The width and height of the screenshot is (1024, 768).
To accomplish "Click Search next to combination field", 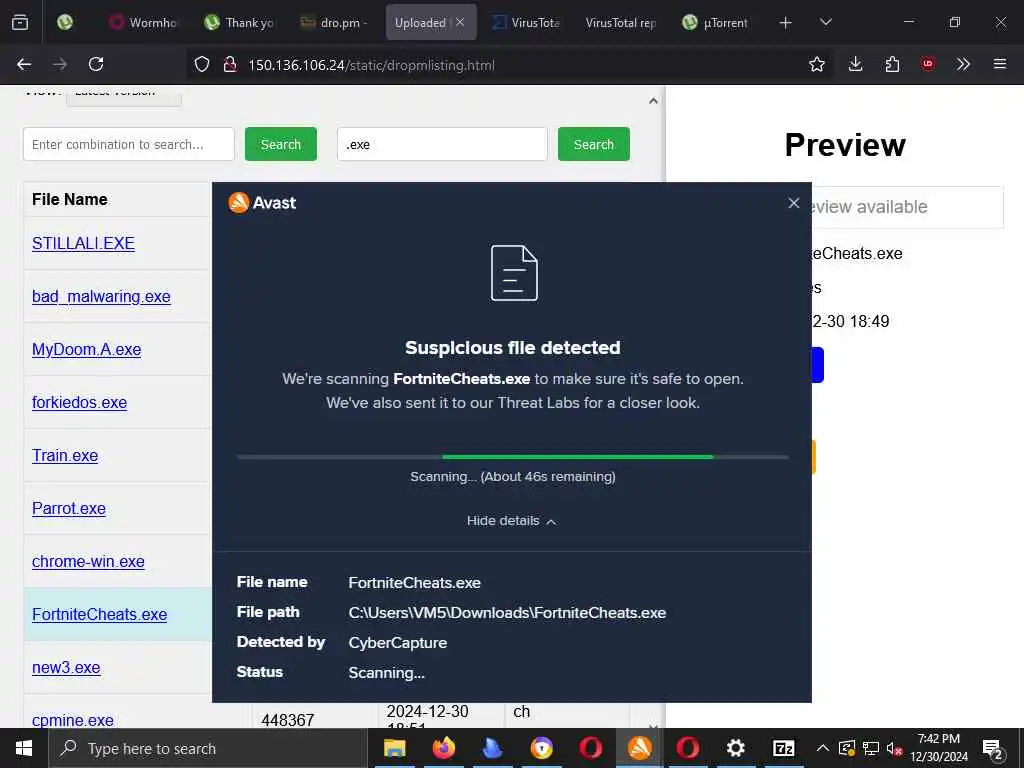I will [x=281, y=144].
